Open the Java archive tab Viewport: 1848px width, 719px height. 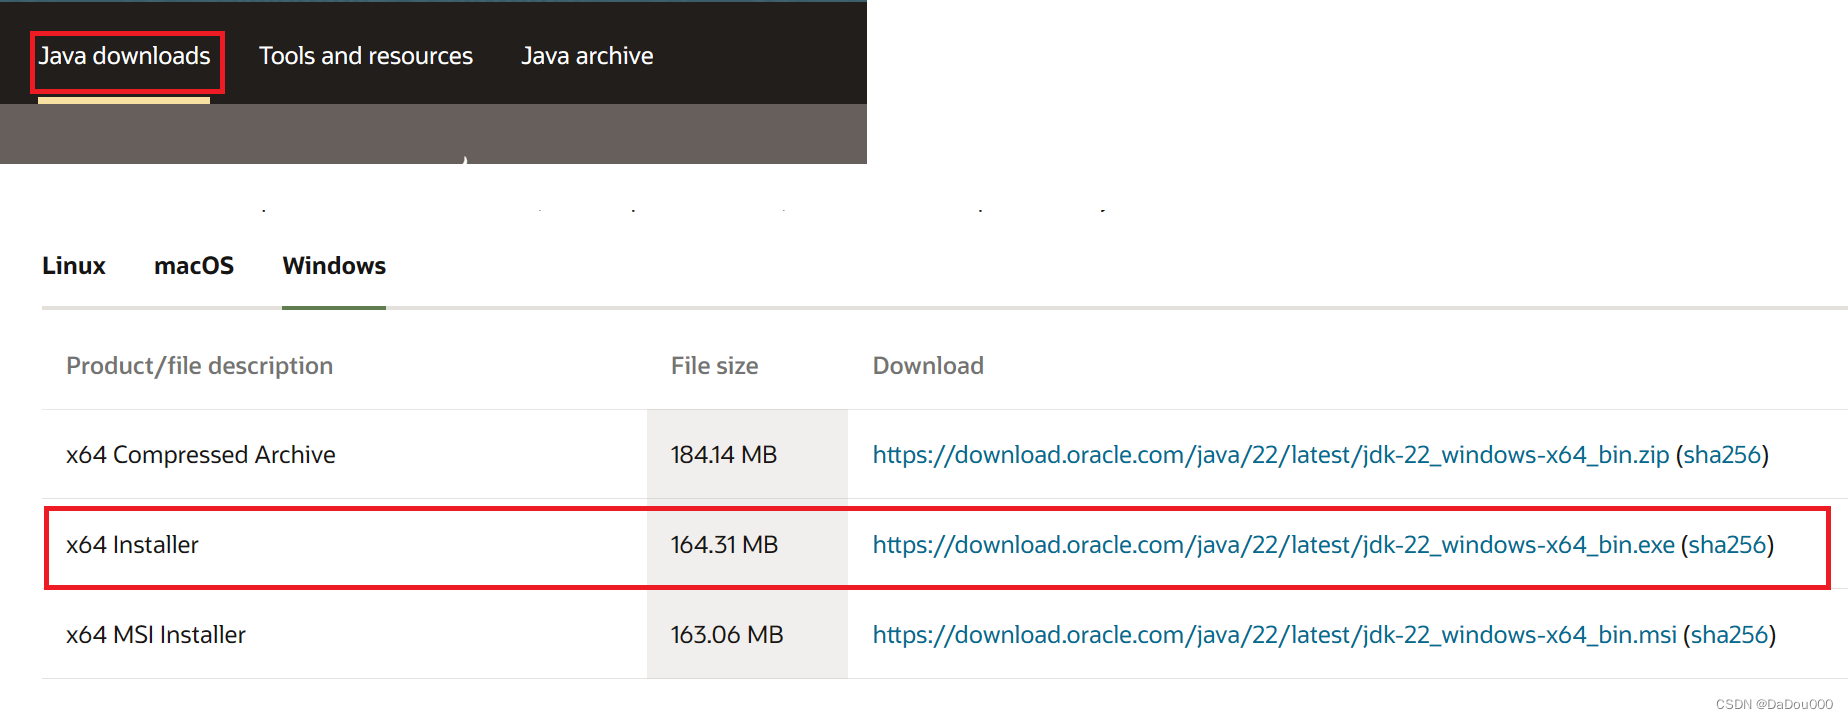click(x=587, y=56)
